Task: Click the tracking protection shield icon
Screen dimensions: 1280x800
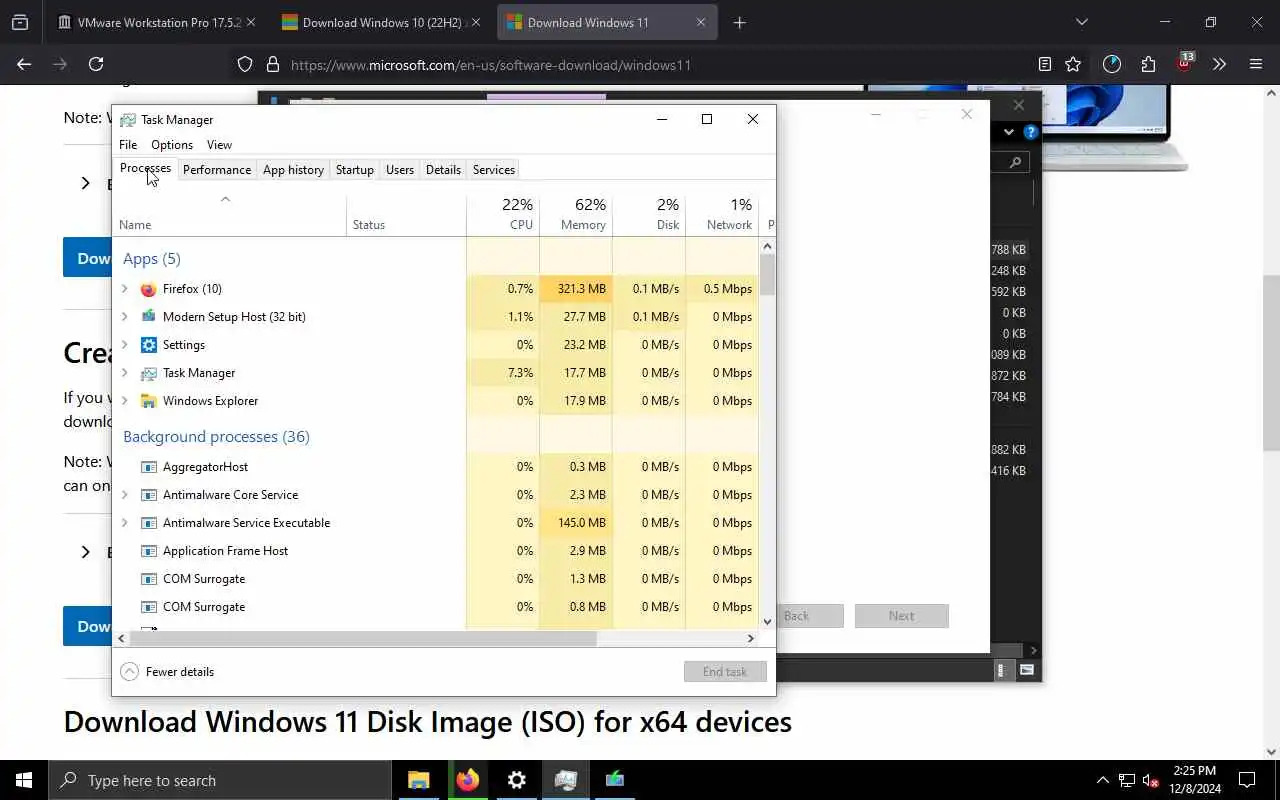Action: (x=245, y=64)
